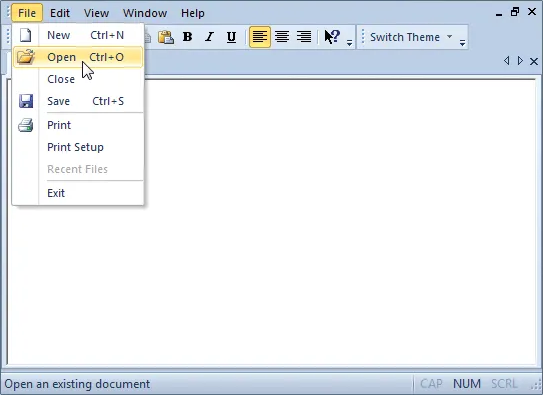
Task: Open the Edit menu
Action: pos(60,13)
